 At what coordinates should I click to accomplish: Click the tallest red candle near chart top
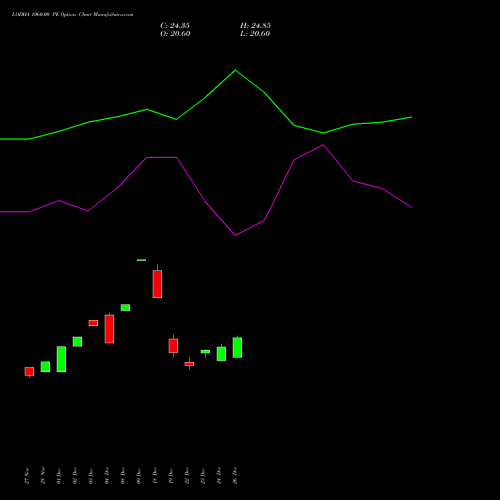(x=157, y=284)
